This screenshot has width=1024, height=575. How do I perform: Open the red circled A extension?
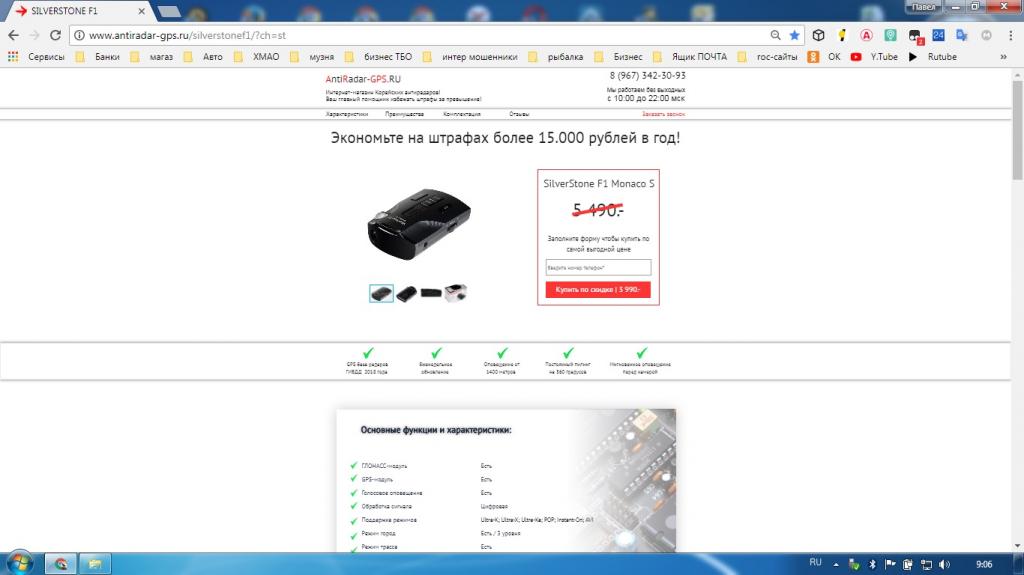coord(866,35)
